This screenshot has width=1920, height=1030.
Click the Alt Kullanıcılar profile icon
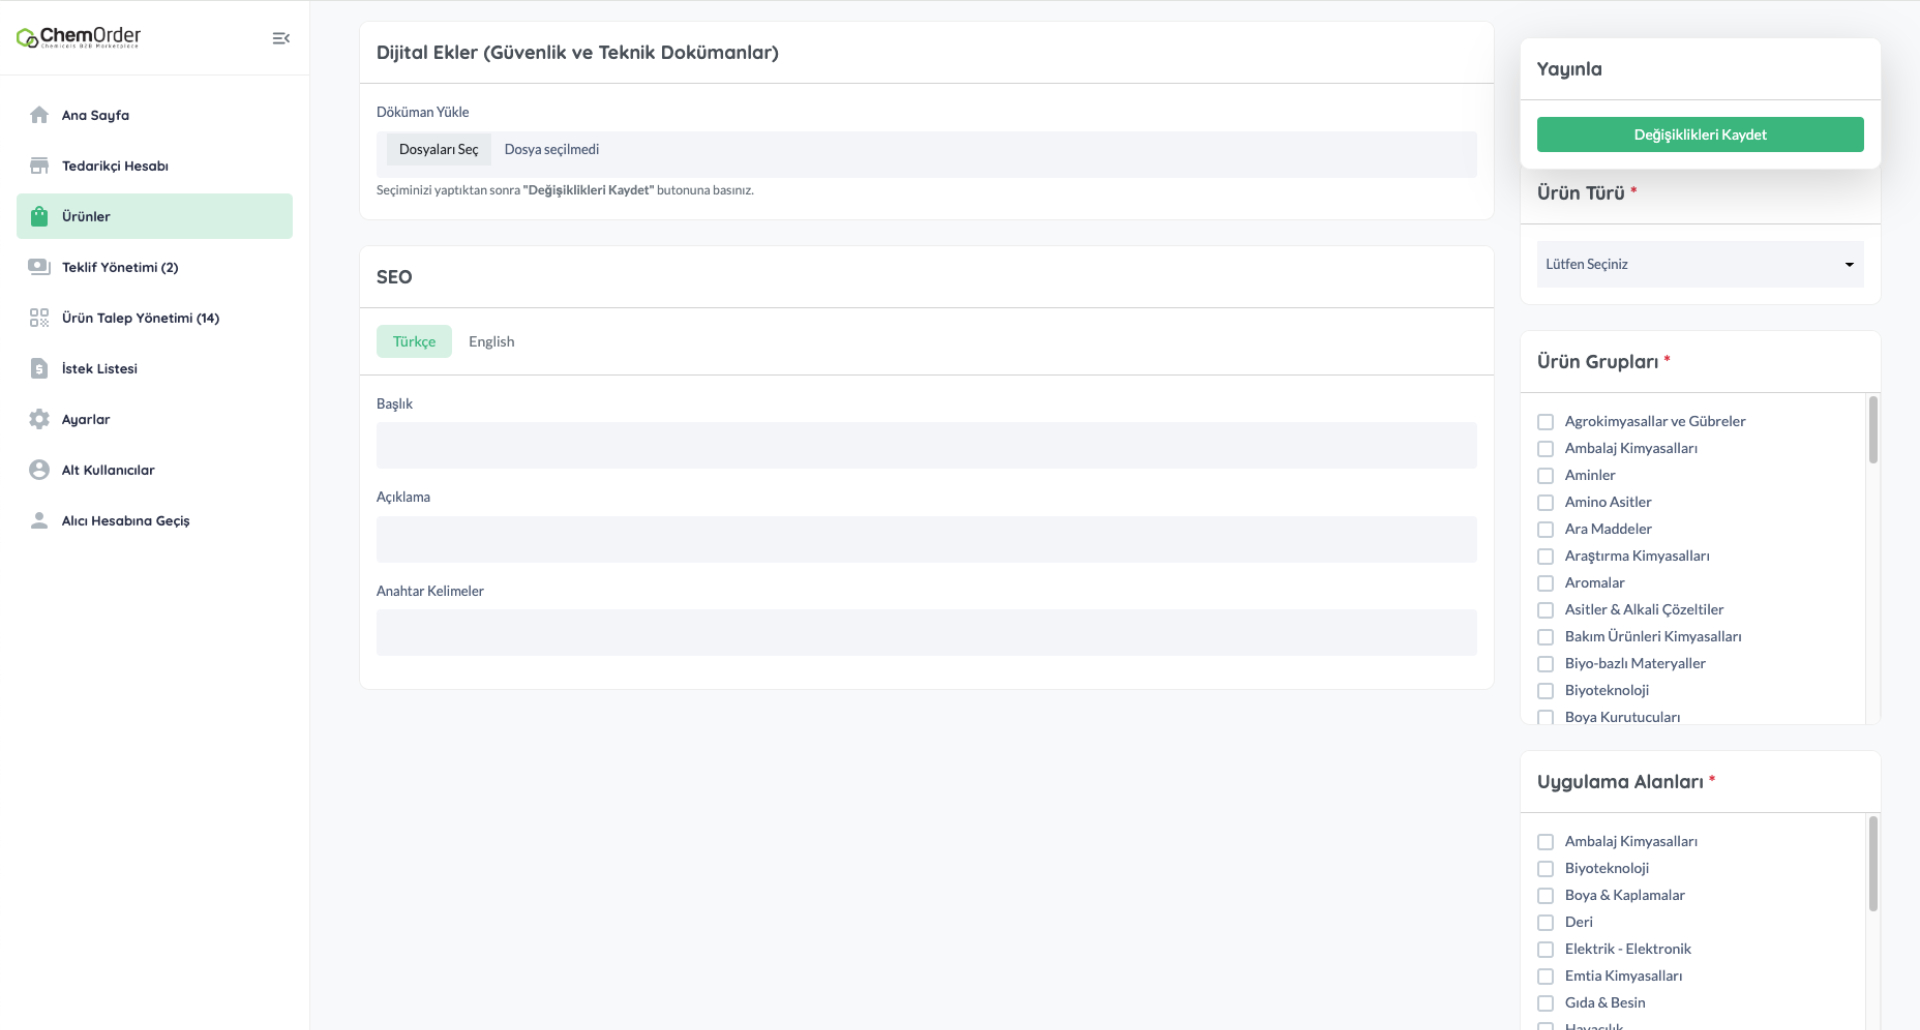(x=39, y=470)
